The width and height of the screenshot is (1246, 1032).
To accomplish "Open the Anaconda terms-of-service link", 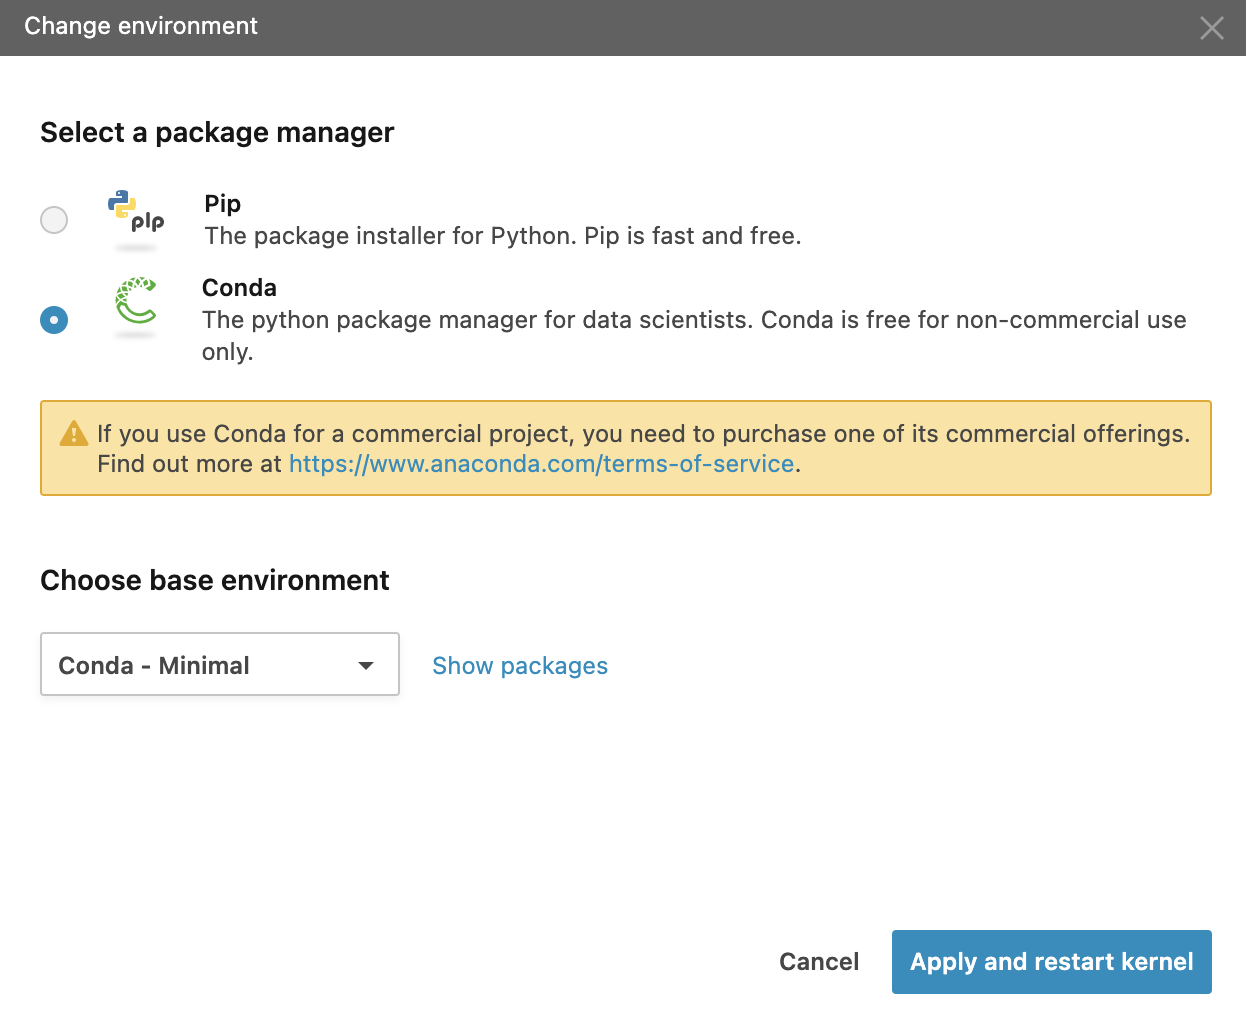I will pyautogui.click(x=541, y=464).
